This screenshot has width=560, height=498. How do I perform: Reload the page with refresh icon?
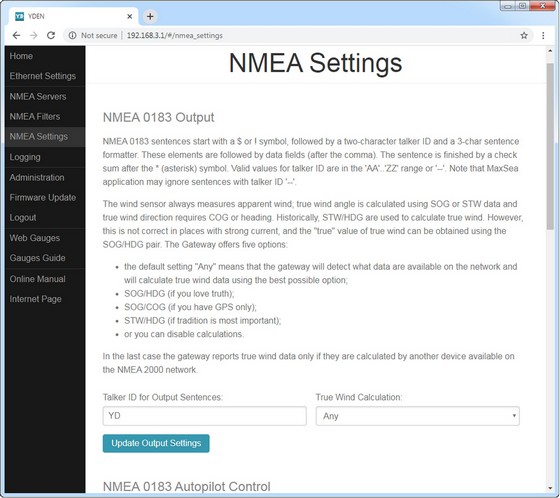click(51, 35)
